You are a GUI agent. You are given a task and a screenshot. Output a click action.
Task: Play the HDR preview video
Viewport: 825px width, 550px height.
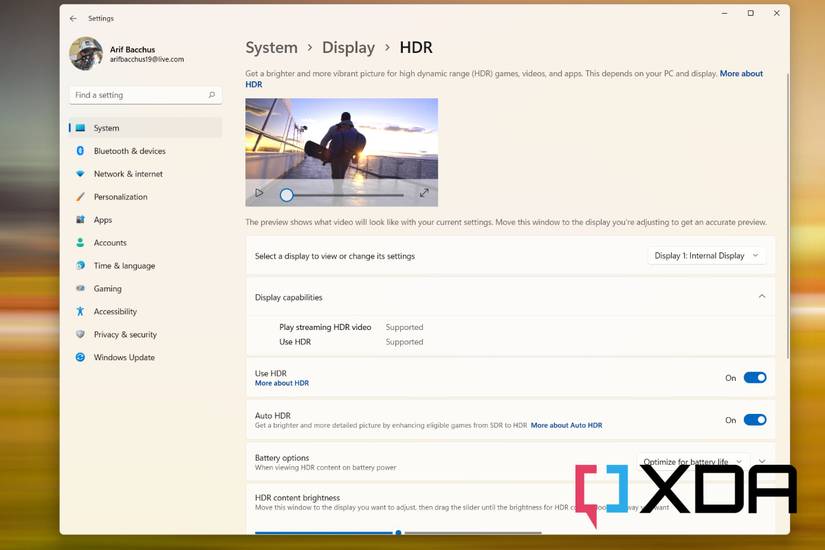pyautogui.click(x=259, y=193)
